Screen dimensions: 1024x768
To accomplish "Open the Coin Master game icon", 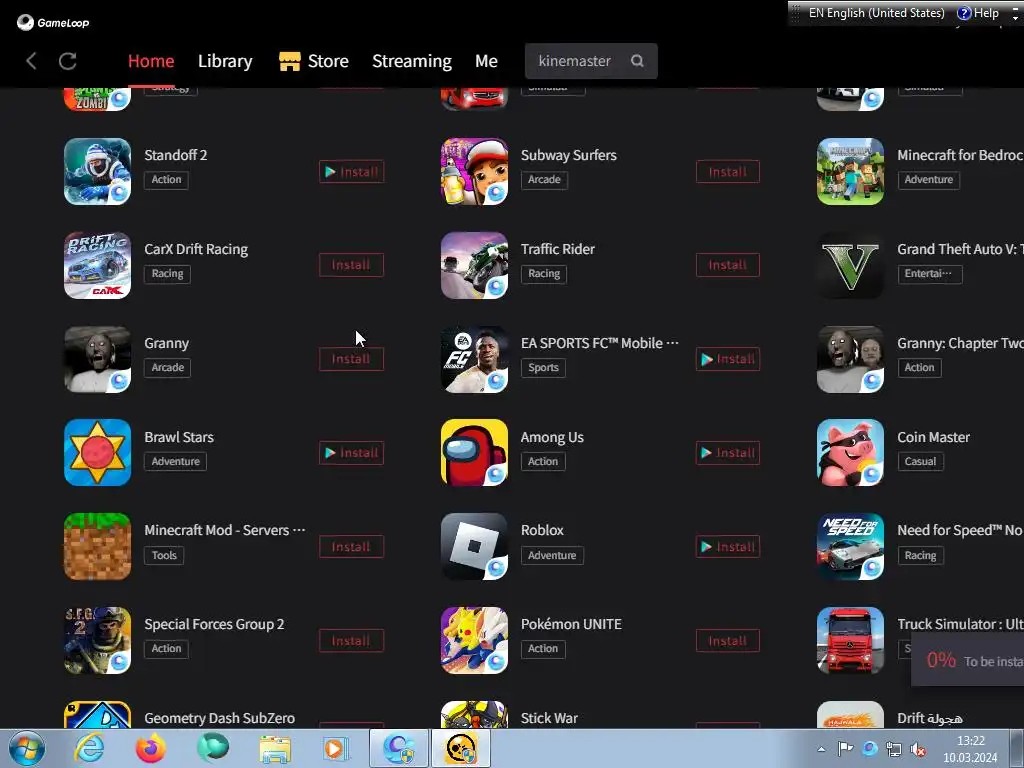I will pyautogui.click(x=850, y=453).
